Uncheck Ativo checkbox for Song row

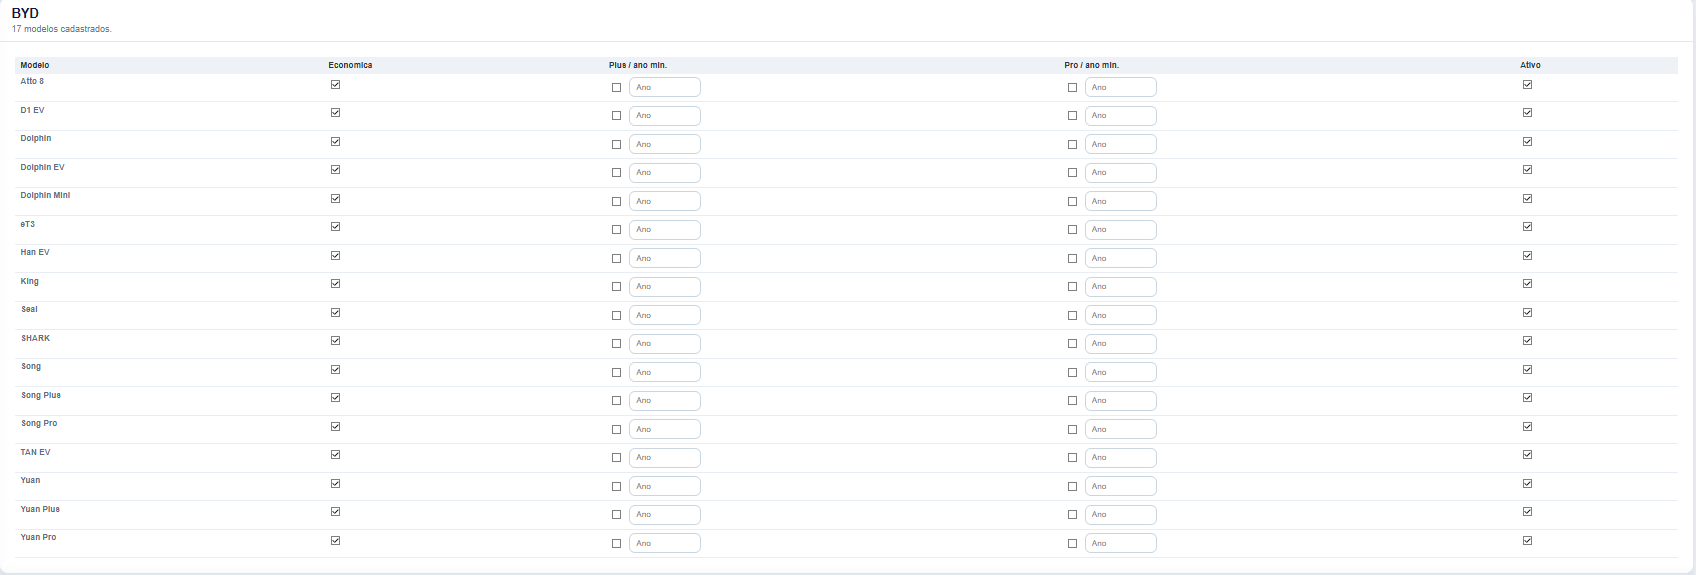point(1527,369)
